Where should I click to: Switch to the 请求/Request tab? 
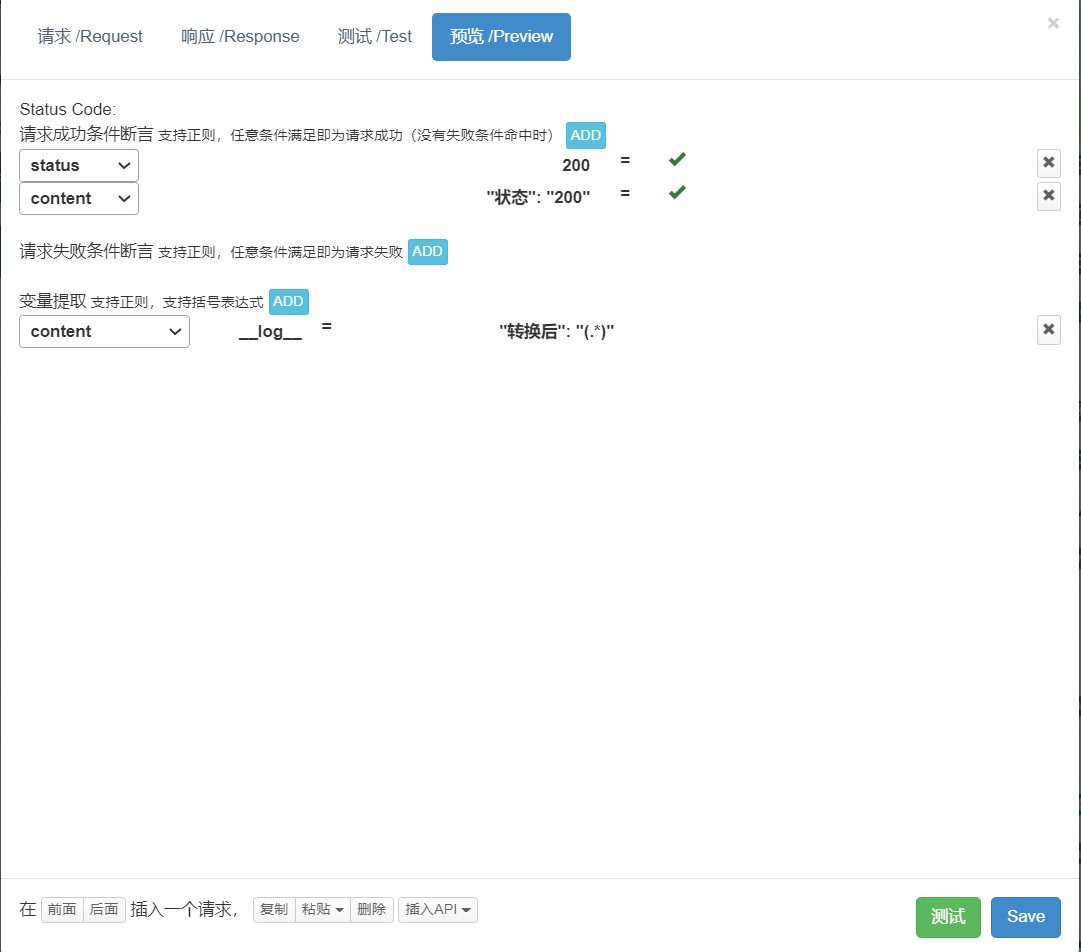(x=89, y=36)
